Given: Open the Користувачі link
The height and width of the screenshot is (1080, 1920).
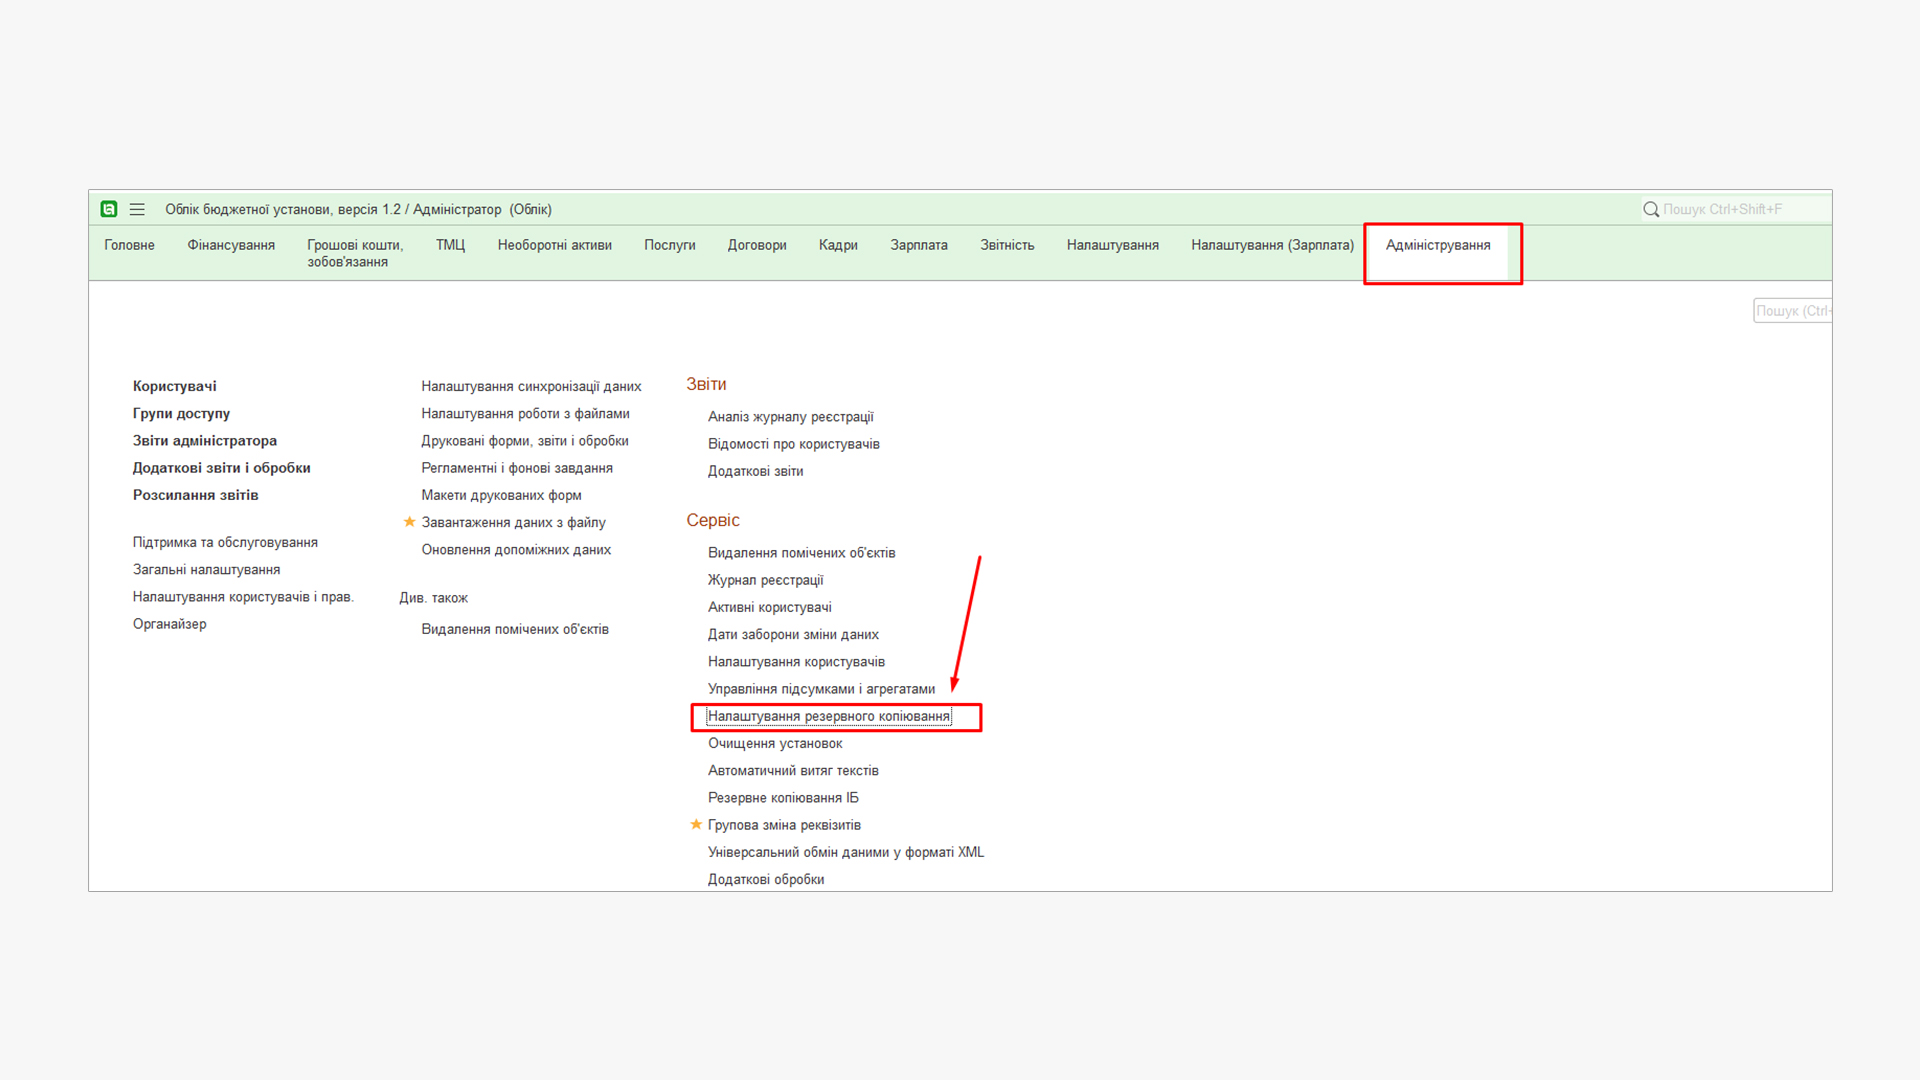Looking at the screenshot, I should (x=174, y=386).
